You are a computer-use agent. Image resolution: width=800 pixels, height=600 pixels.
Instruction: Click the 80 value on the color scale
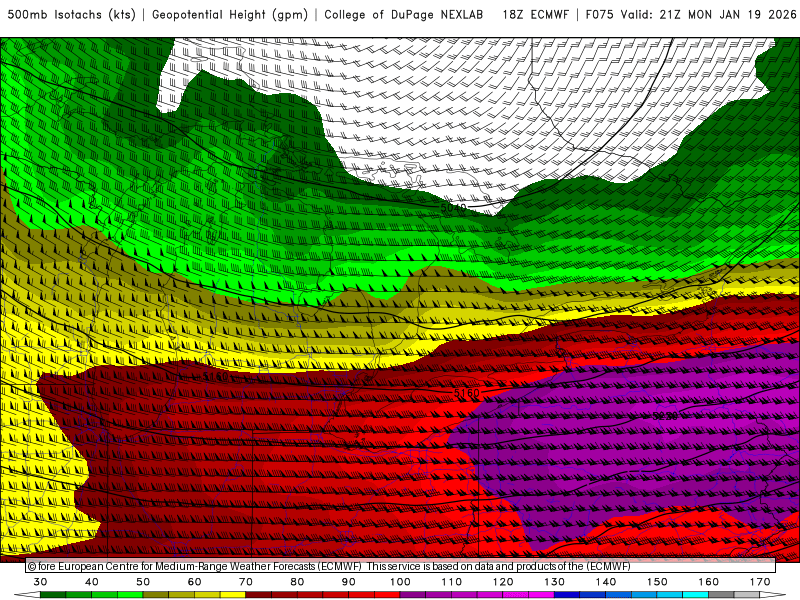click(x=297, y=582)
